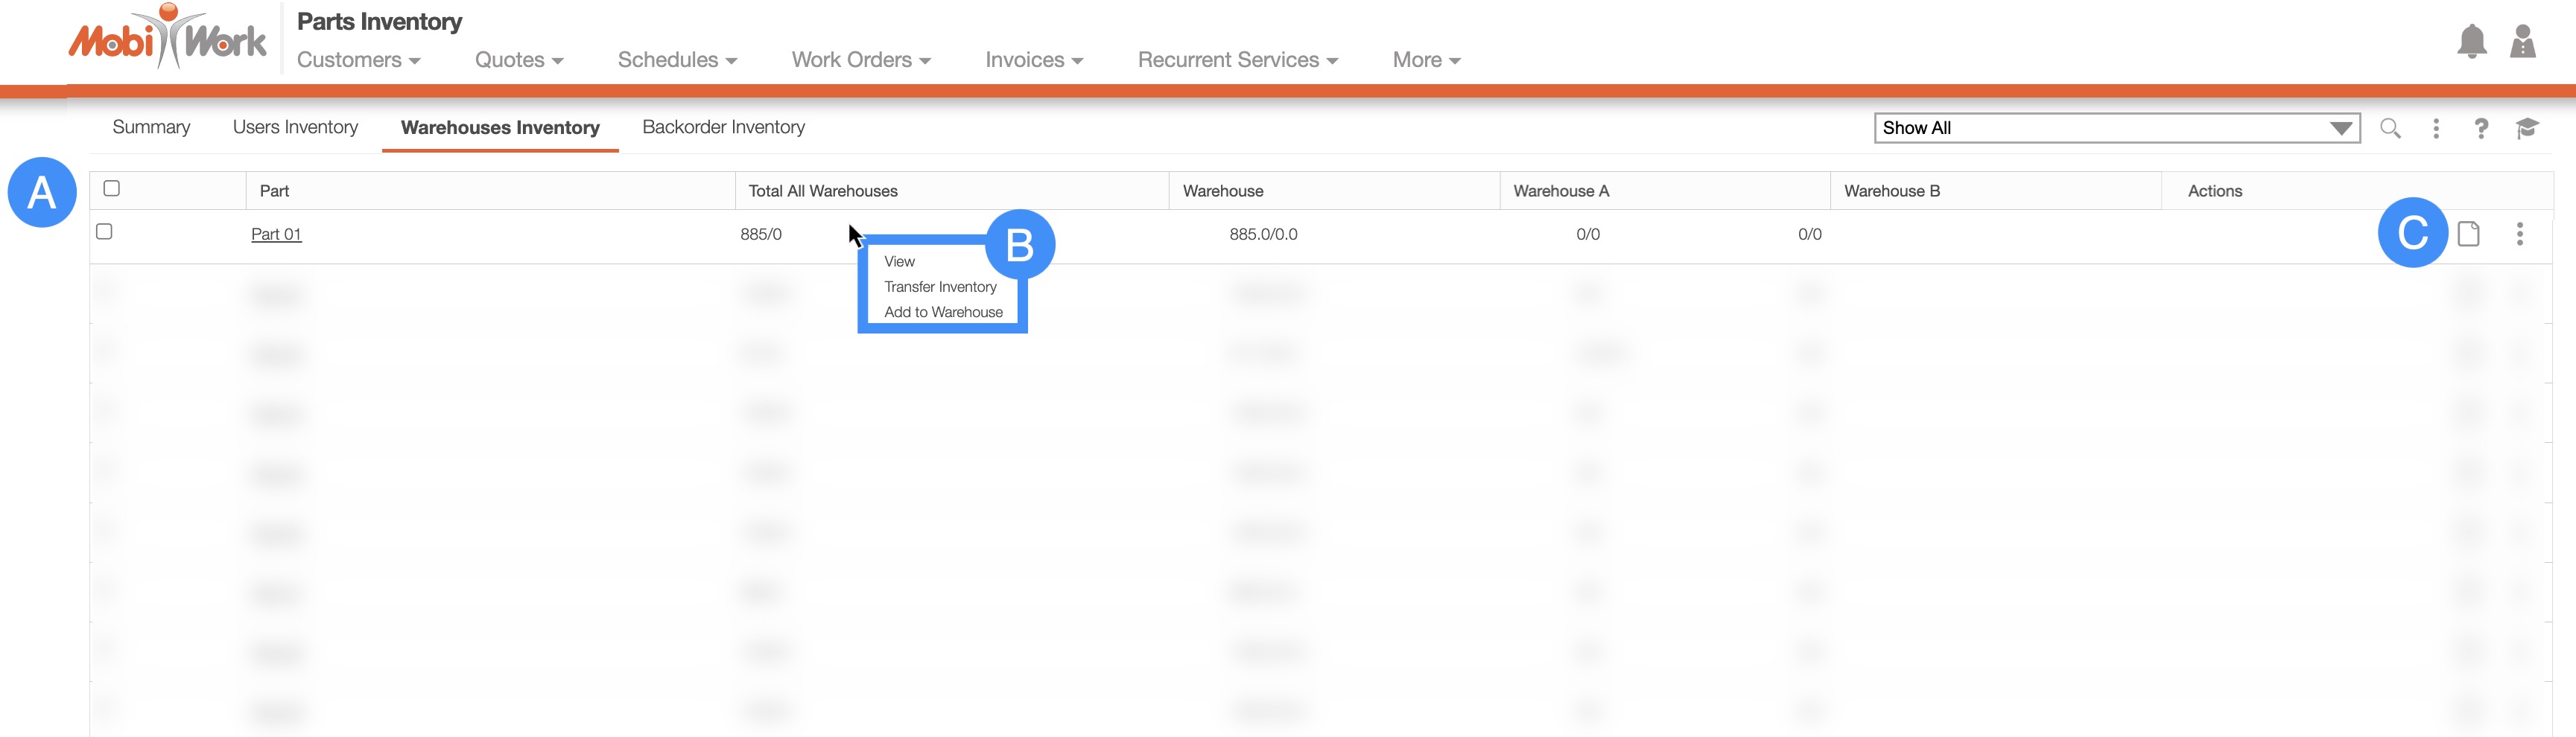
Task: Switch to the Backorder Inventory tab
Action: 723,127
